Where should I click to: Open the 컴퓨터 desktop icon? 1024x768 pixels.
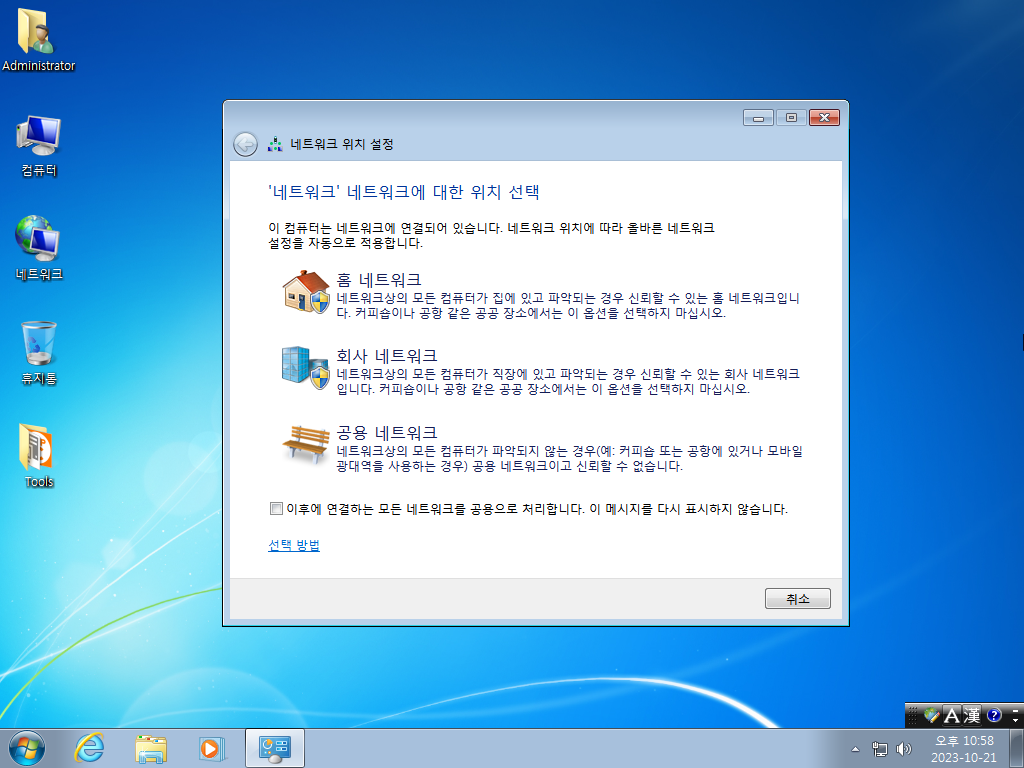pos(39,146)
